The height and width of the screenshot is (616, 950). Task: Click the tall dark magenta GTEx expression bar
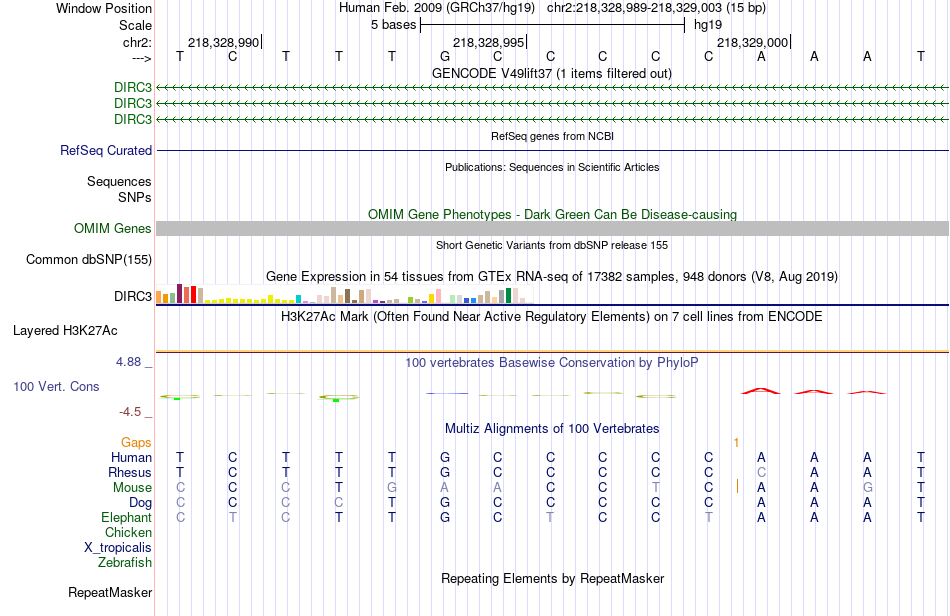pyautogui.click(x=179, y=293)
